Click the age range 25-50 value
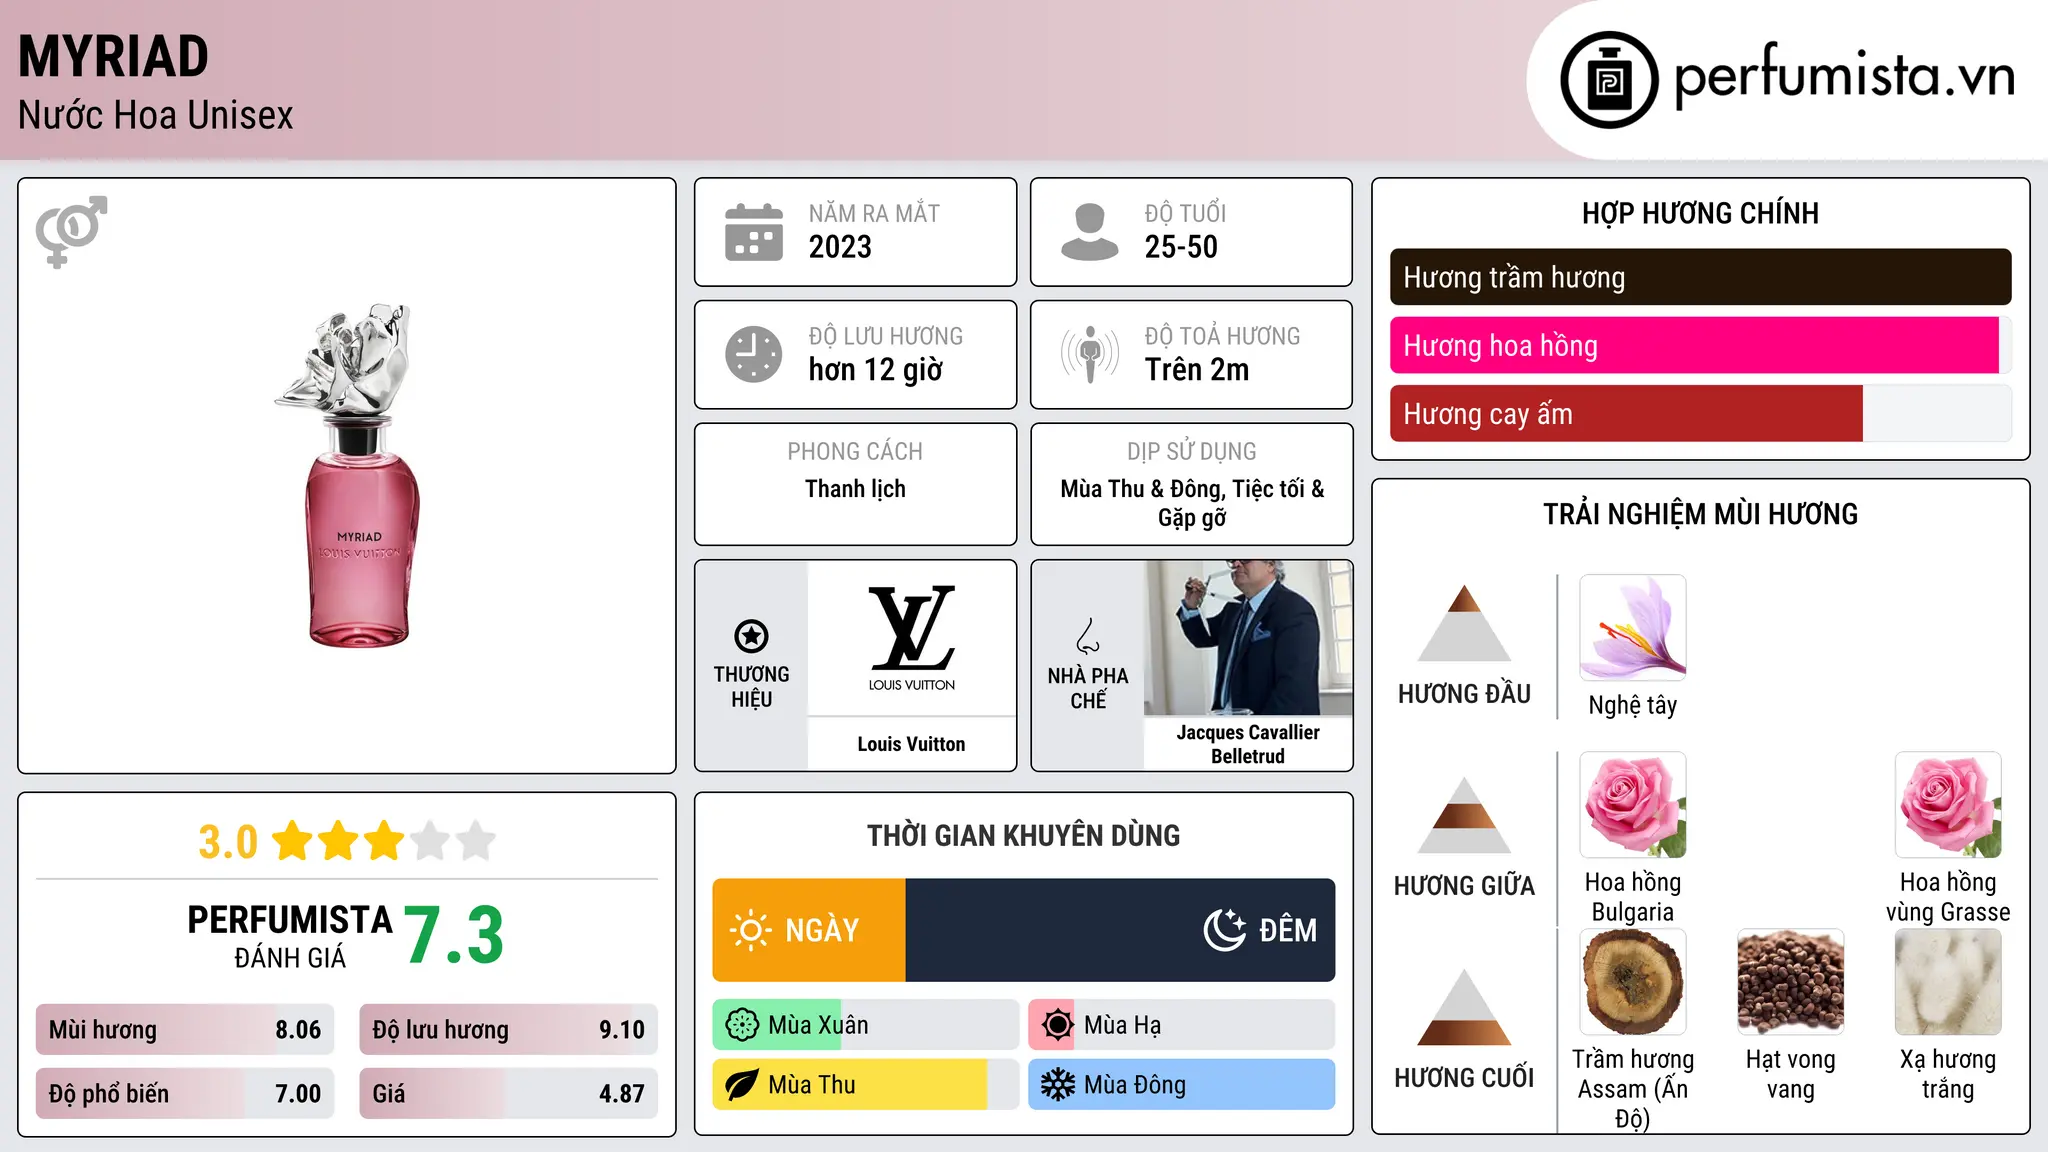This screenshot has height=1152, width=2048. coord(1181,247)
